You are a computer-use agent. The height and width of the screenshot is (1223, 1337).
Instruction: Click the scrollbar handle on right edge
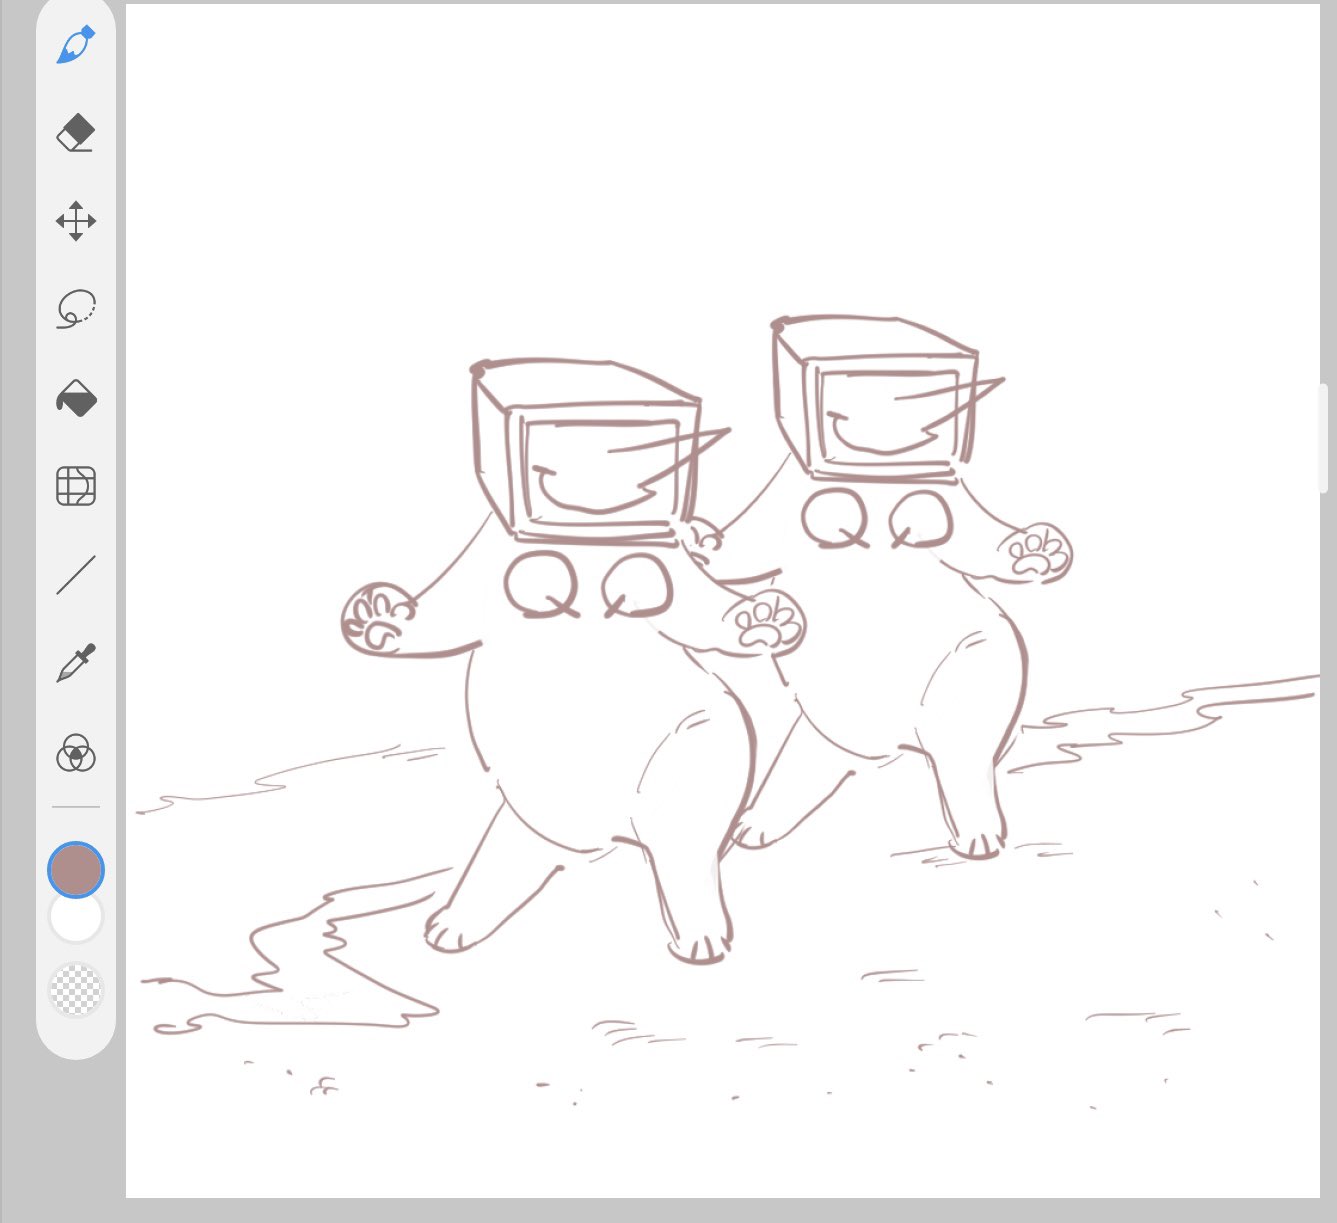1322,437
